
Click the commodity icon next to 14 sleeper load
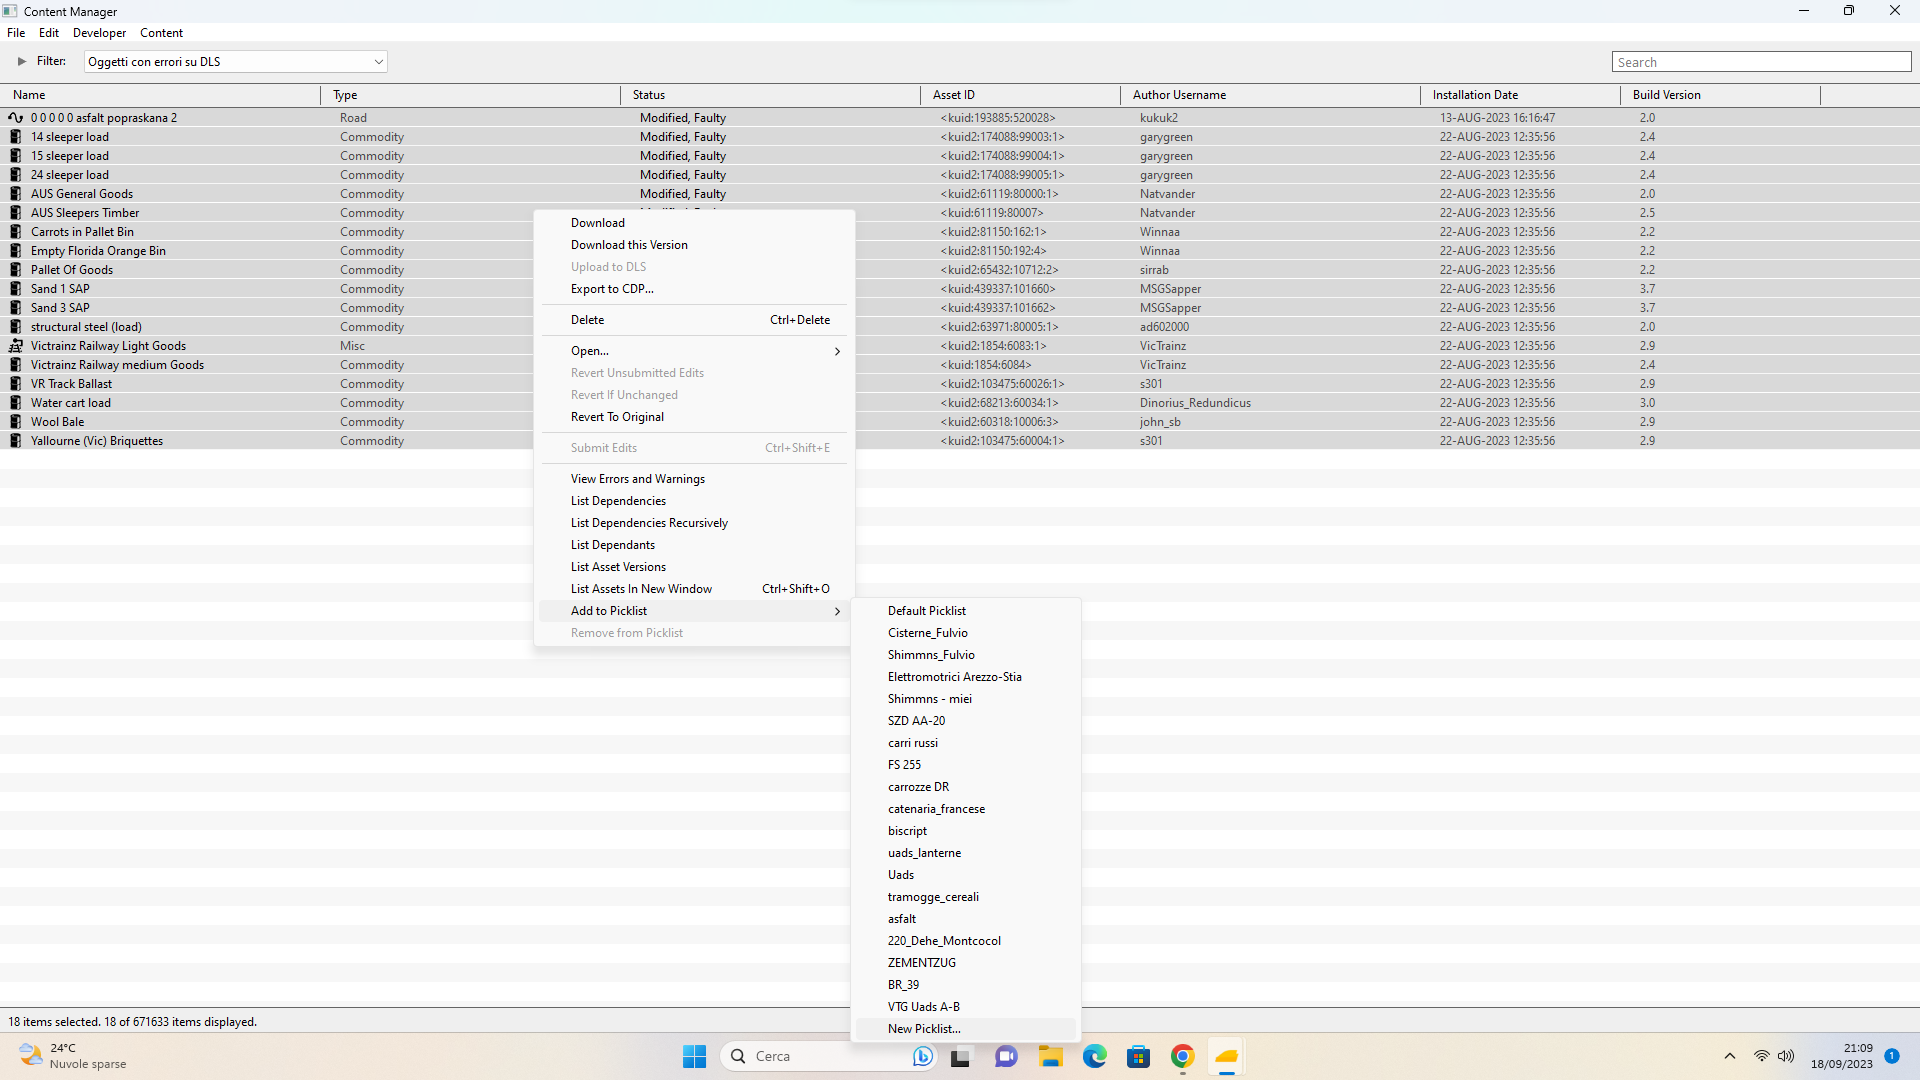[15, 137]
